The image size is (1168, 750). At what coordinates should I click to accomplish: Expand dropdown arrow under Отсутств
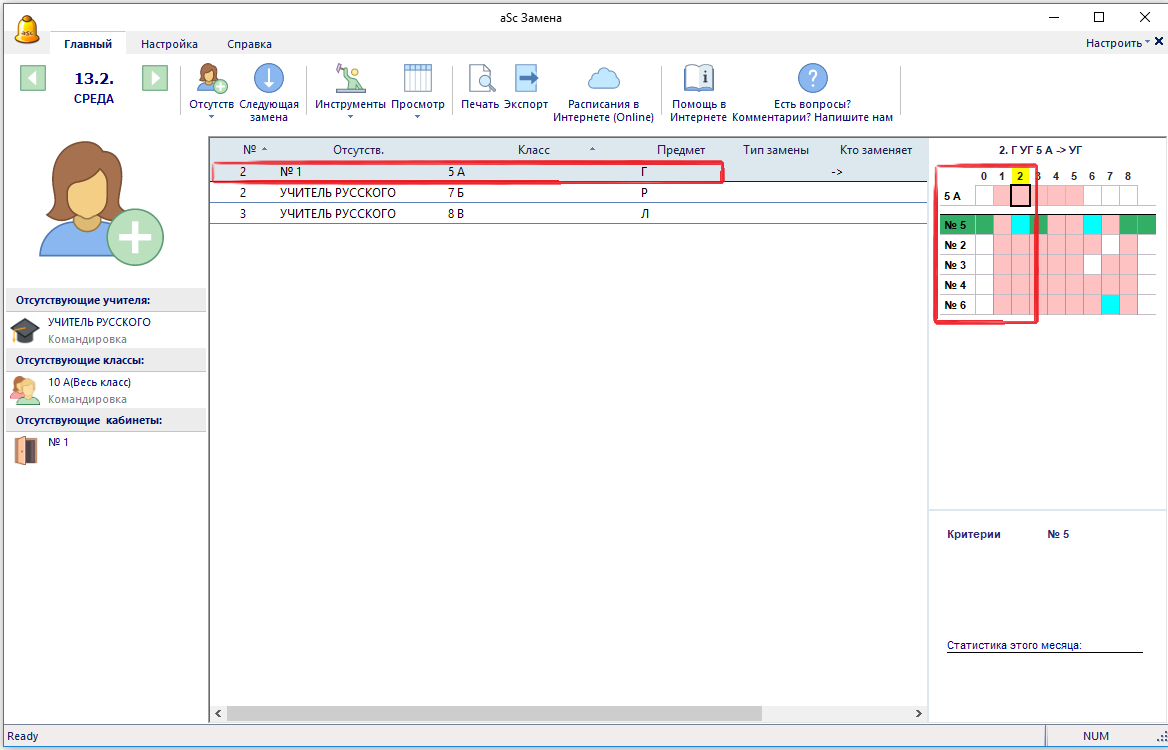pyautogui.click(x=211, y=117)
